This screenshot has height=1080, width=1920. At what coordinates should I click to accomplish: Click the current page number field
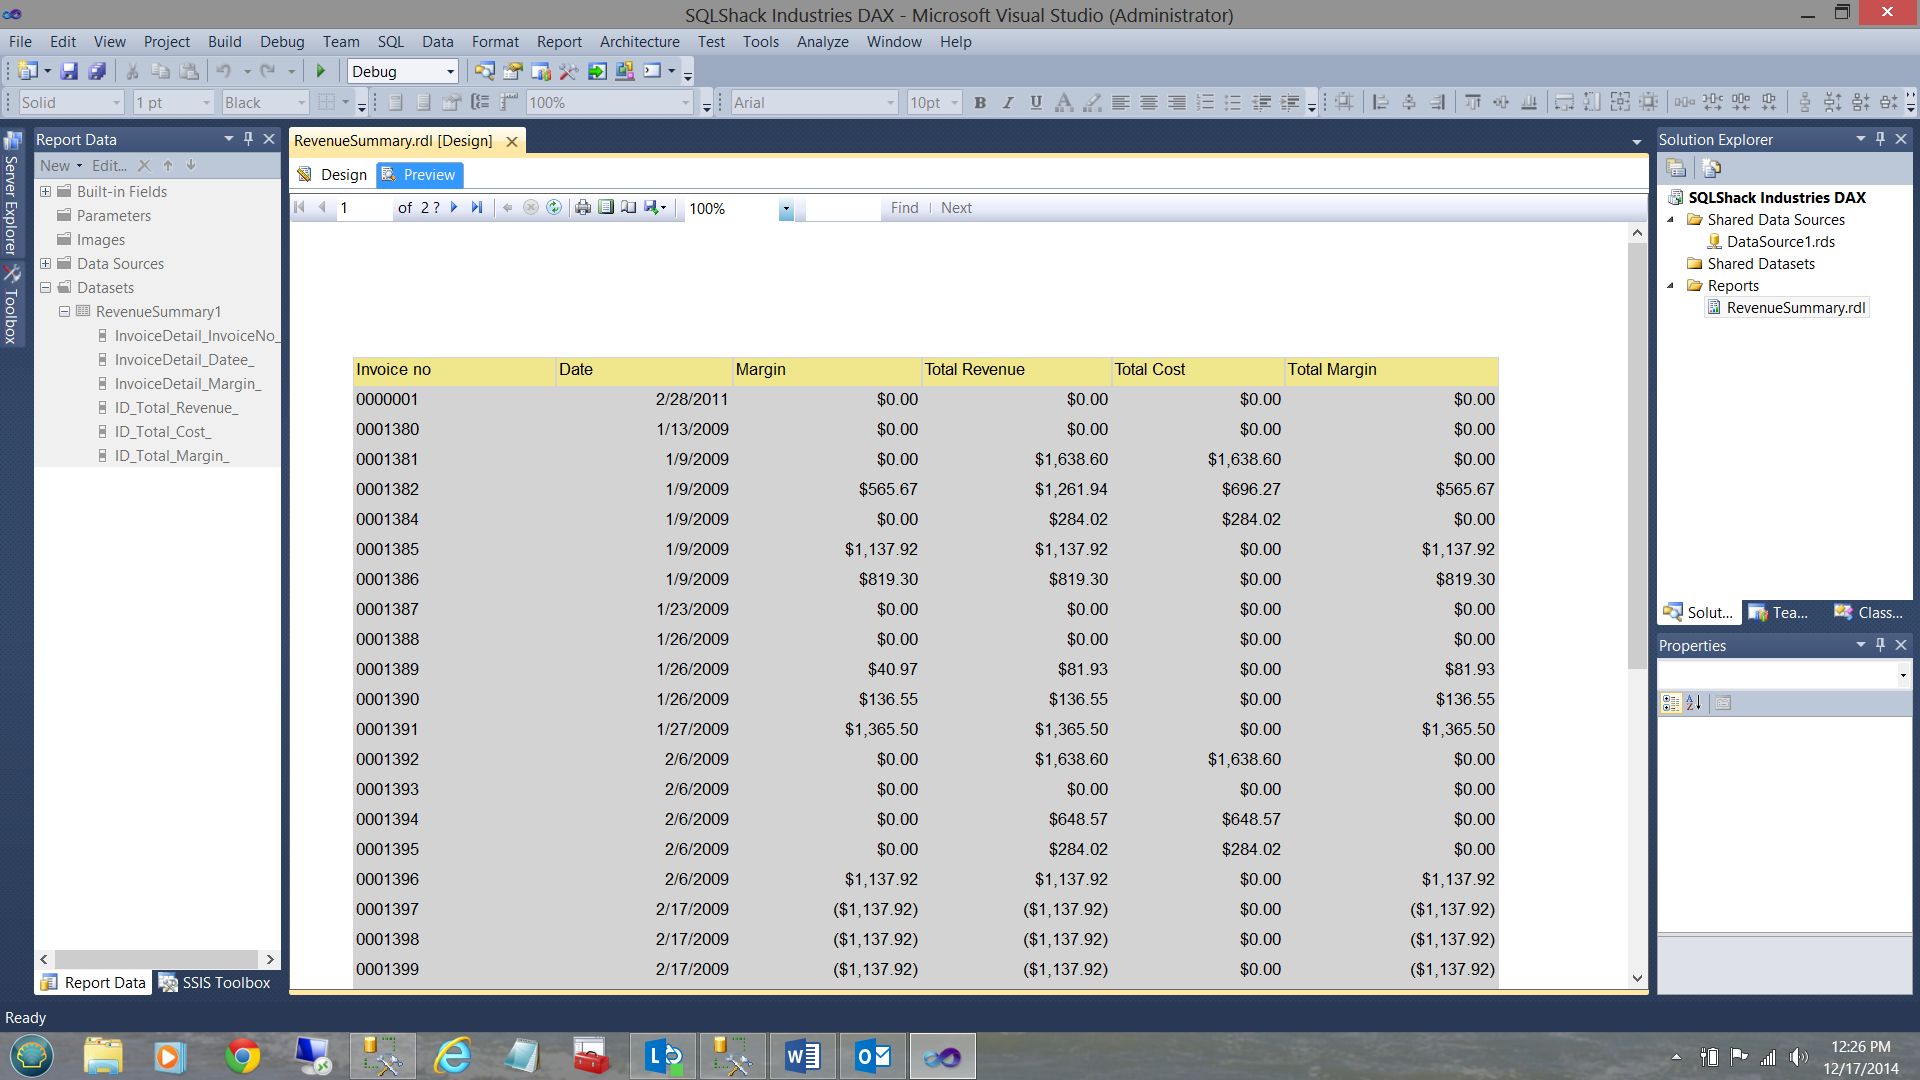pos(362,207)
